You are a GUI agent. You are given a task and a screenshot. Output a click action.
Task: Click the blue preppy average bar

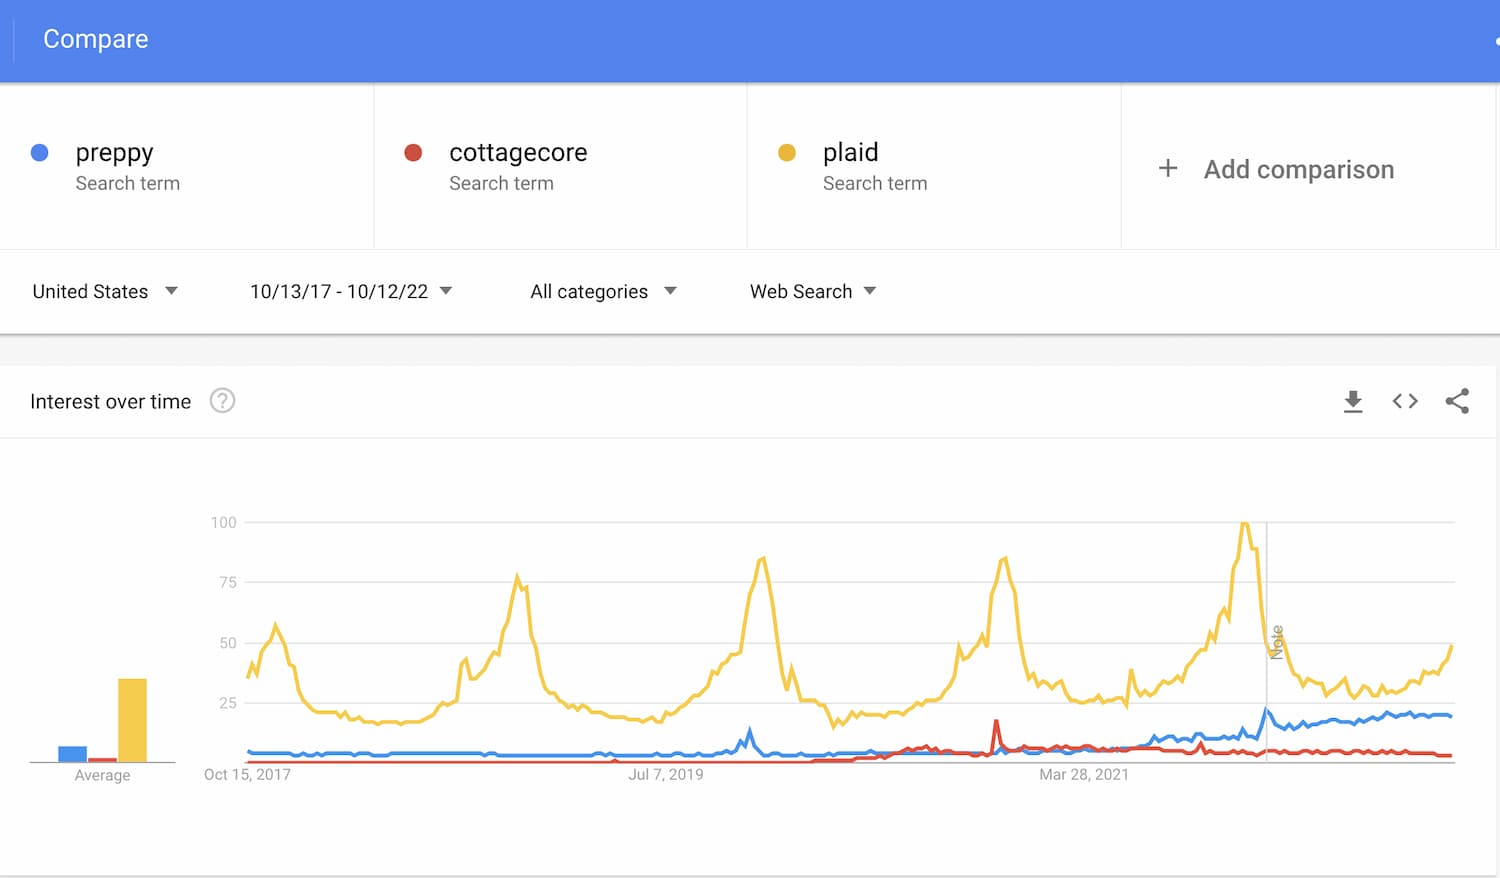click(72, 754)
